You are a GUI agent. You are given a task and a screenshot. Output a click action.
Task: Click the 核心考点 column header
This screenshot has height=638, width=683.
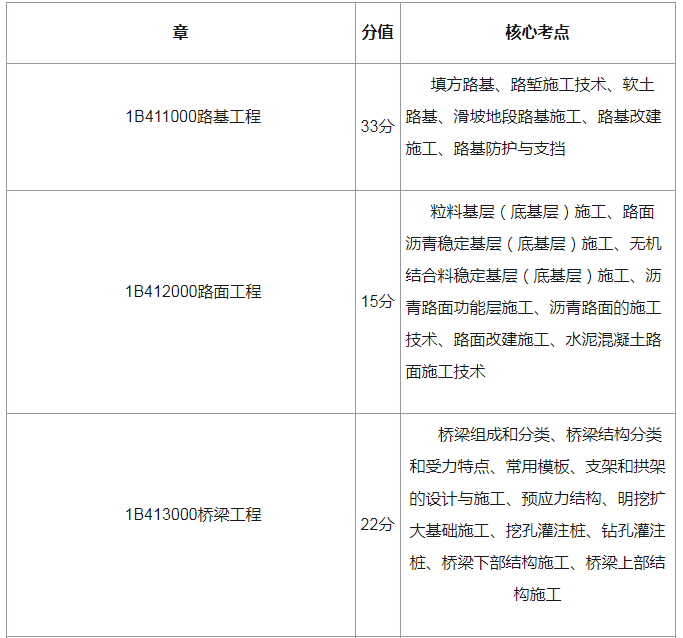(537, 33)
